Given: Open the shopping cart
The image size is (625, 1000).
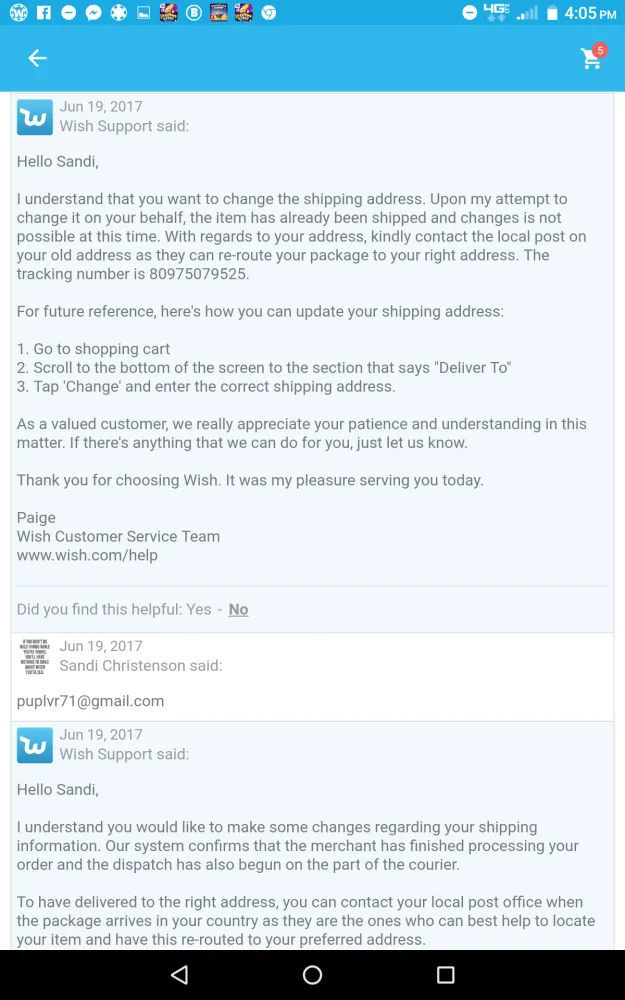Looking at the screenshot, I should pos(591,60).
